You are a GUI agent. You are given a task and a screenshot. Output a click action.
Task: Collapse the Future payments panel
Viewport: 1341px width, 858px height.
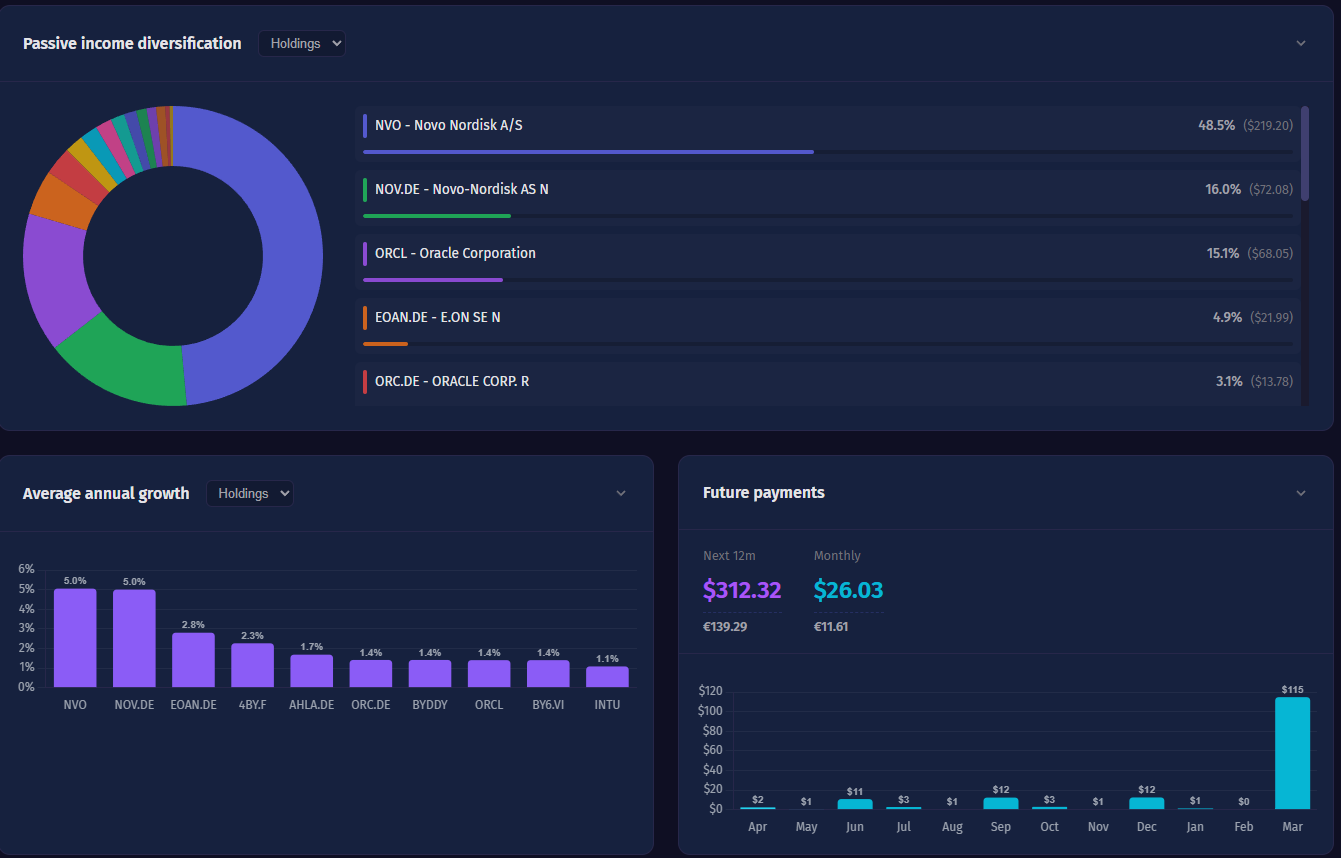coord(1300,493)
